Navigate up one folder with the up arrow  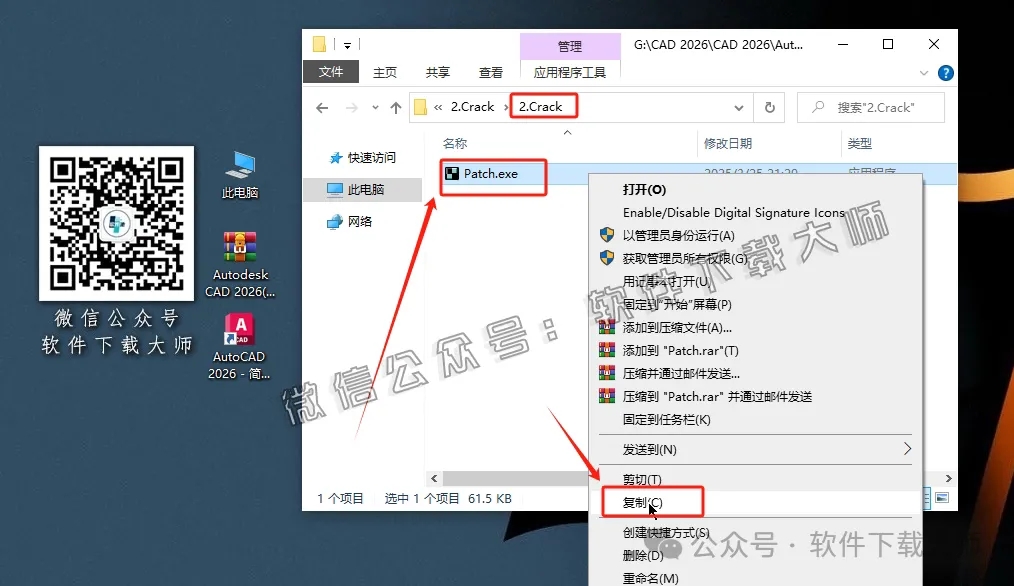[395, 107]
